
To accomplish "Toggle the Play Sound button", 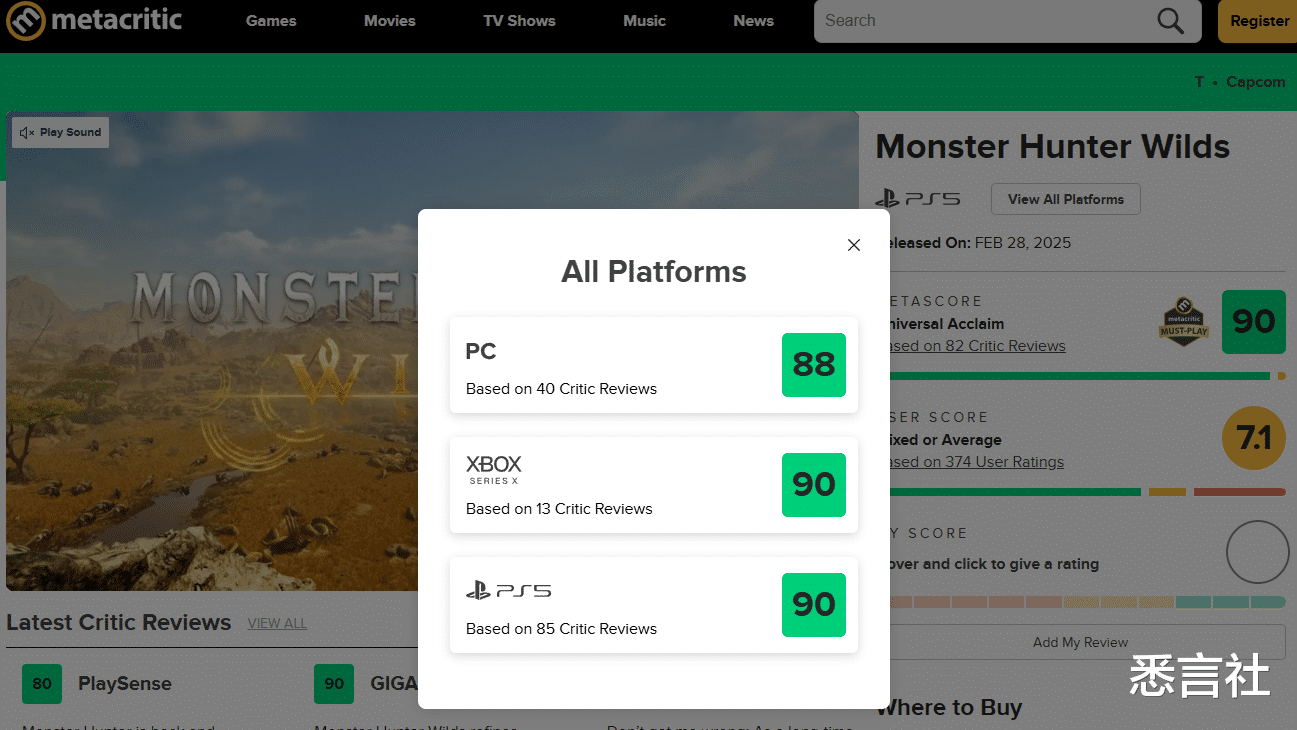I will pos(61,132).
